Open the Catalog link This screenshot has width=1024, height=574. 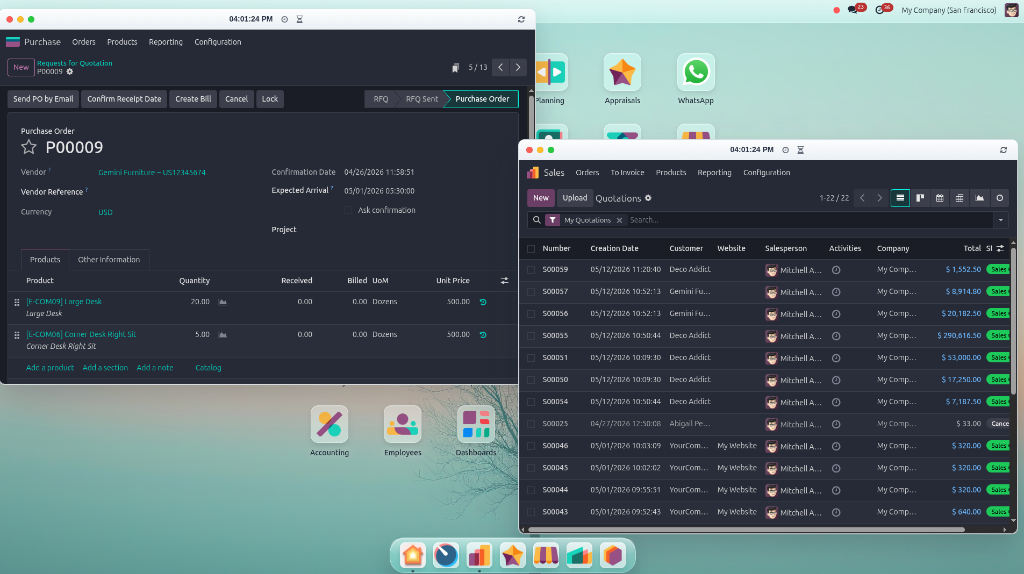tap(208, 368)
